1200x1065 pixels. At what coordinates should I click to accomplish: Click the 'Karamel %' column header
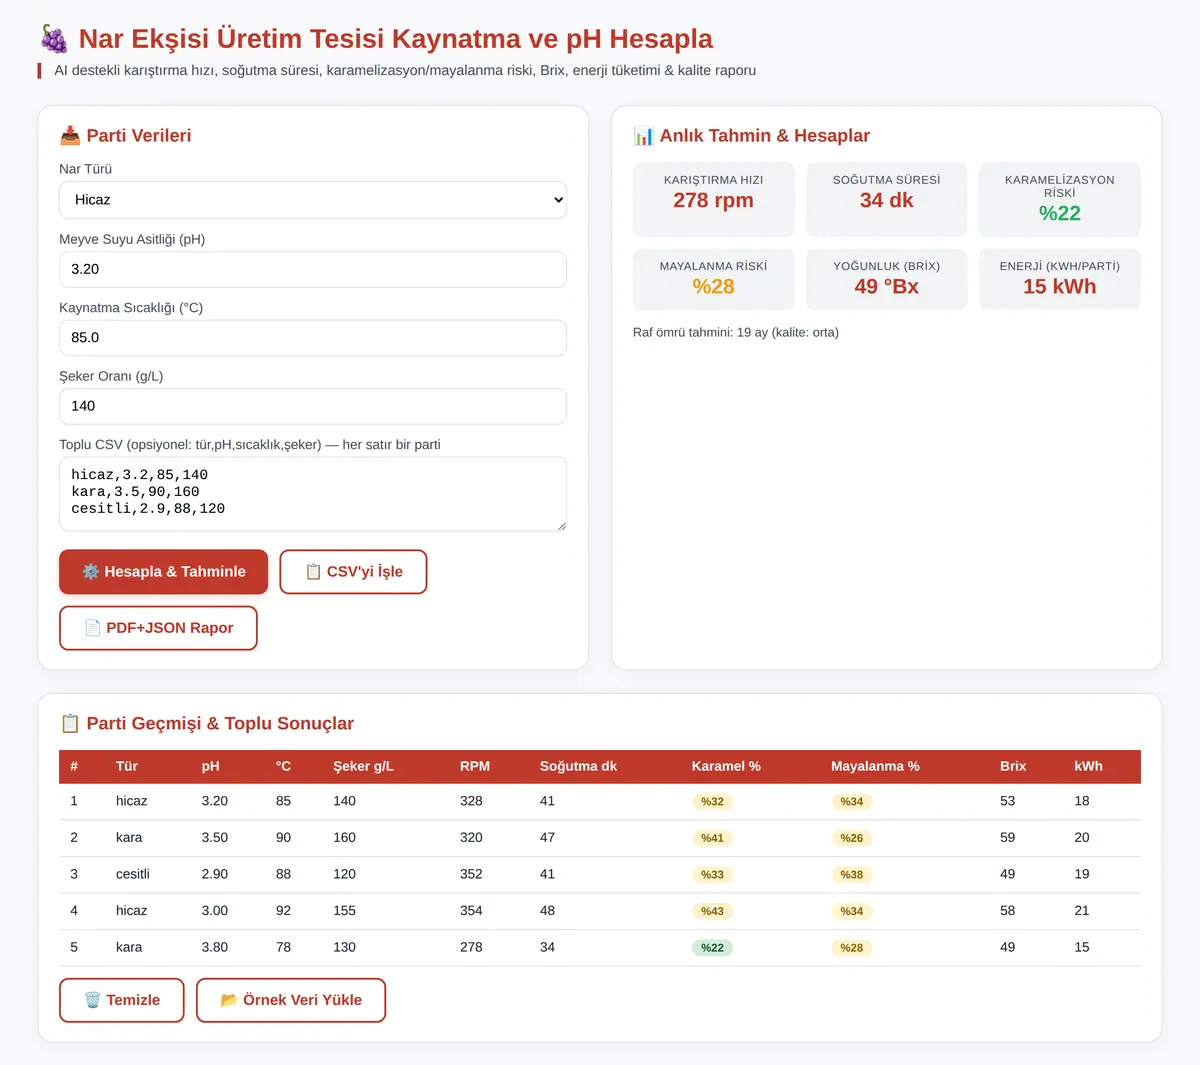coord(726,767)
